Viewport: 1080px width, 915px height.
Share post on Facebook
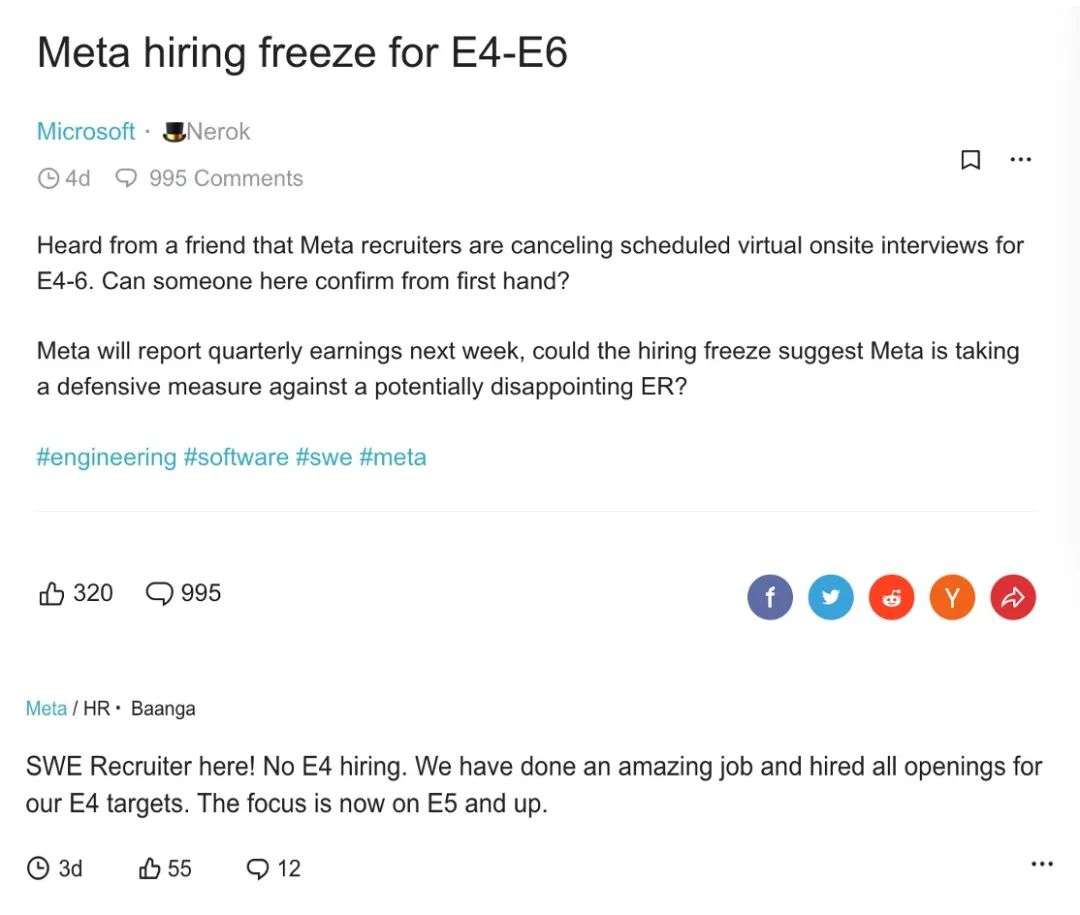(x=770, y=598)
